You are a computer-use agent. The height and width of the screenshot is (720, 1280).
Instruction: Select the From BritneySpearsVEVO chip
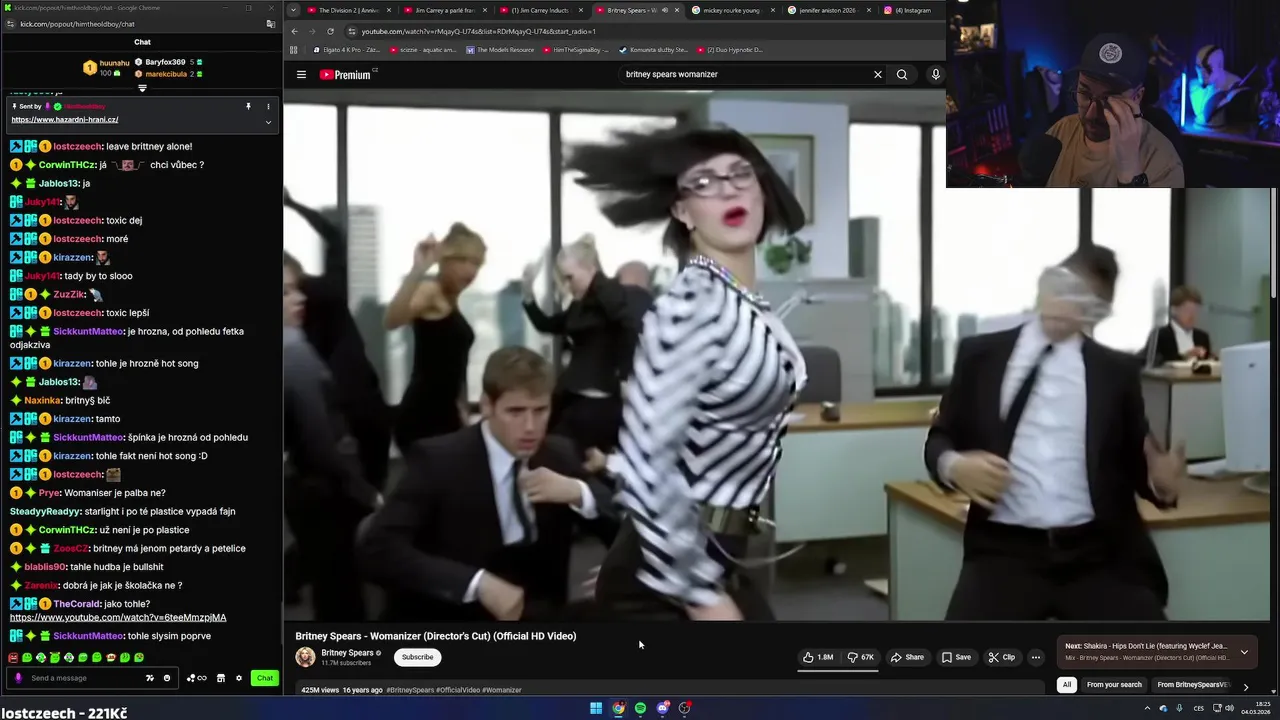pos(1192,685)
